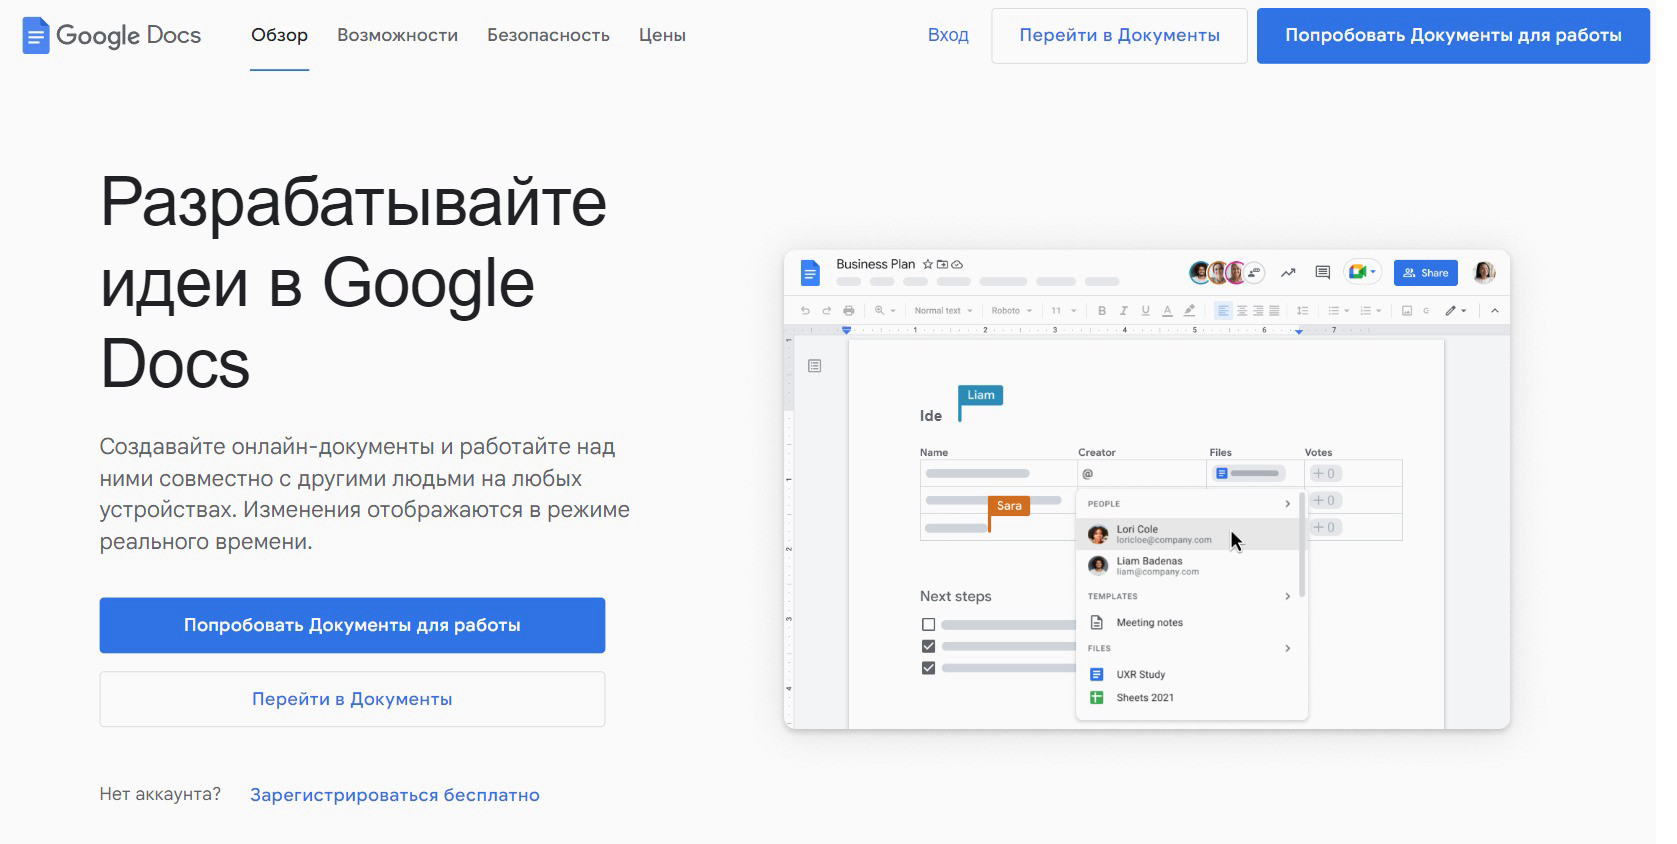Image resolution: width=1677 pixels, height=844 pixels.
Task: Expand the PEOPLE section chevron
Action: (x=1287, y=504)
